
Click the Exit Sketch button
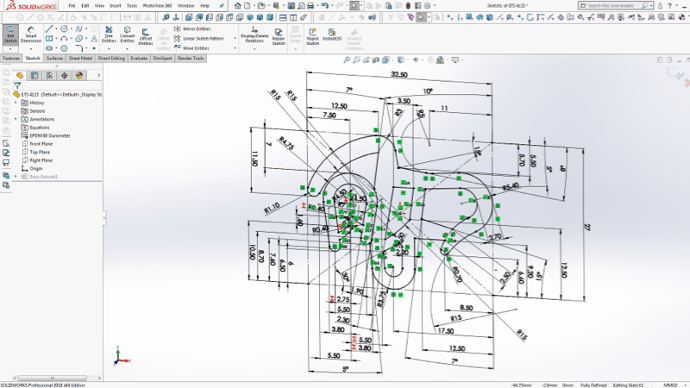[10, 34]
